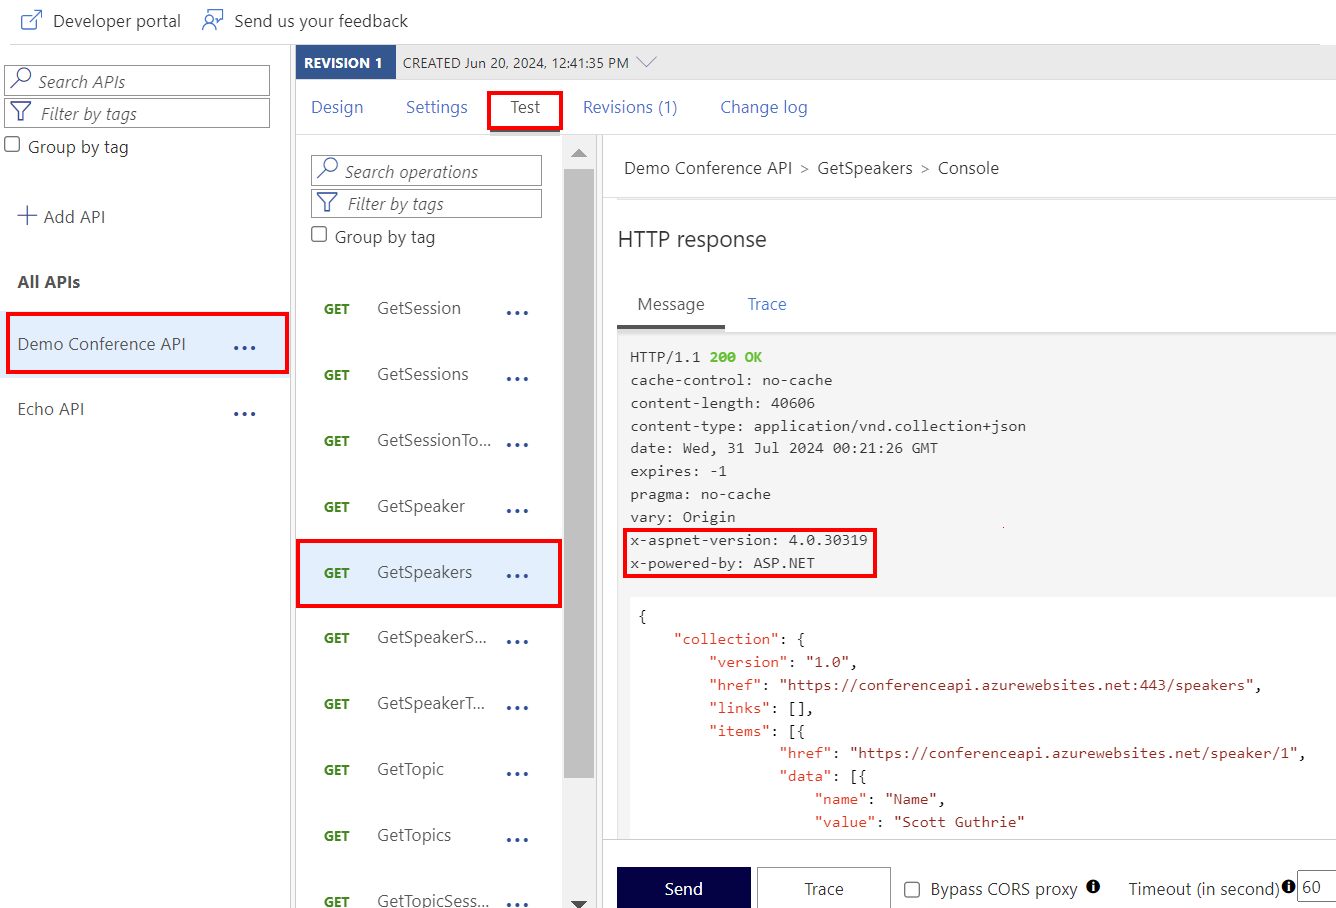The image size is (1336, 908).
Task: Open the GetSpeakers ellipsis menu
Action: coord(517,576)
